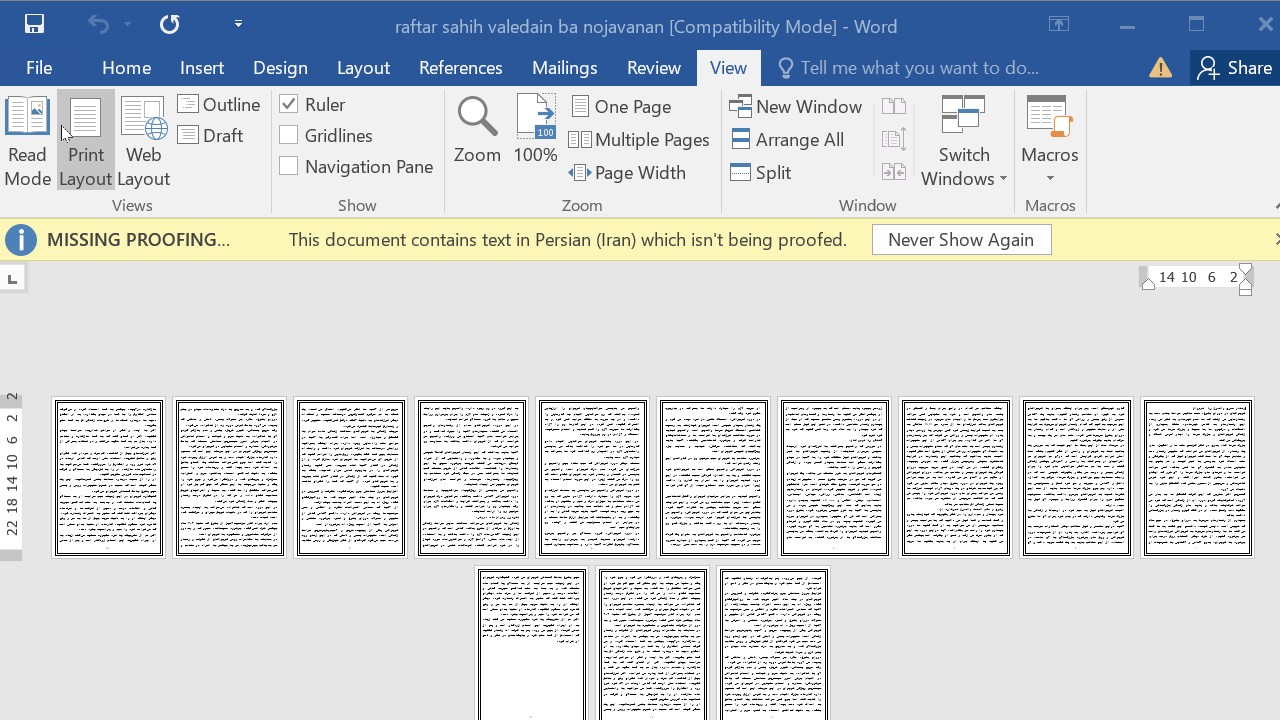
Task: Click the Never Show Again button
Action: (961, 240)
